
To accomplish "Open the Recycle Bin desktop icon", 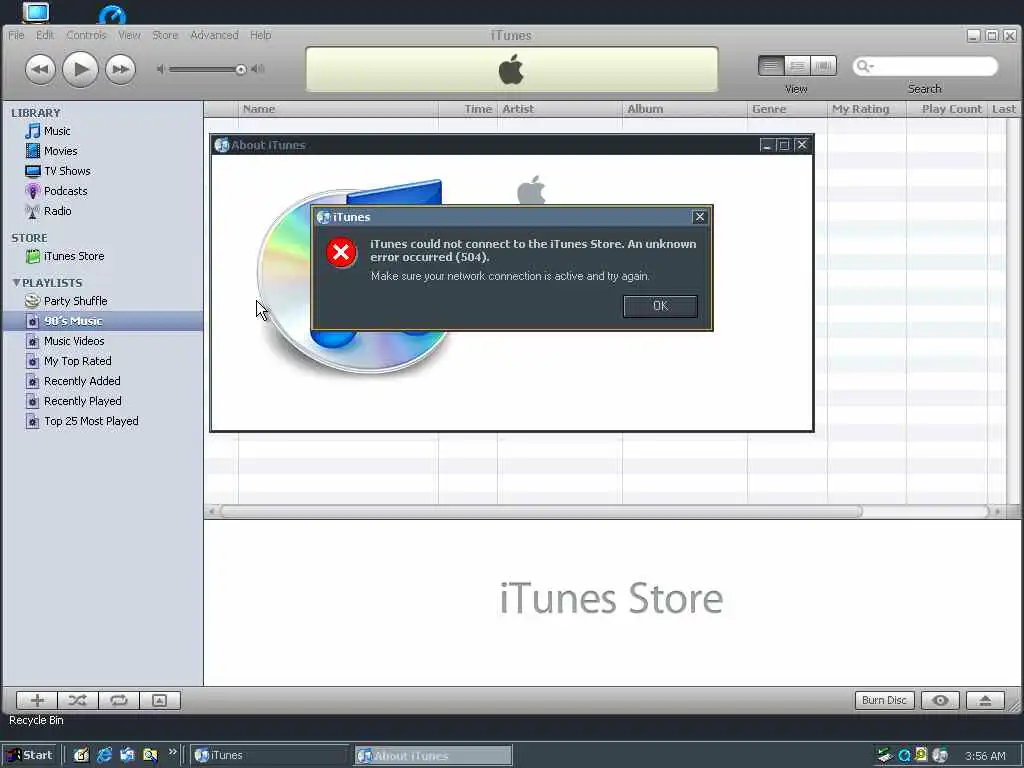I will coord(36,720).
